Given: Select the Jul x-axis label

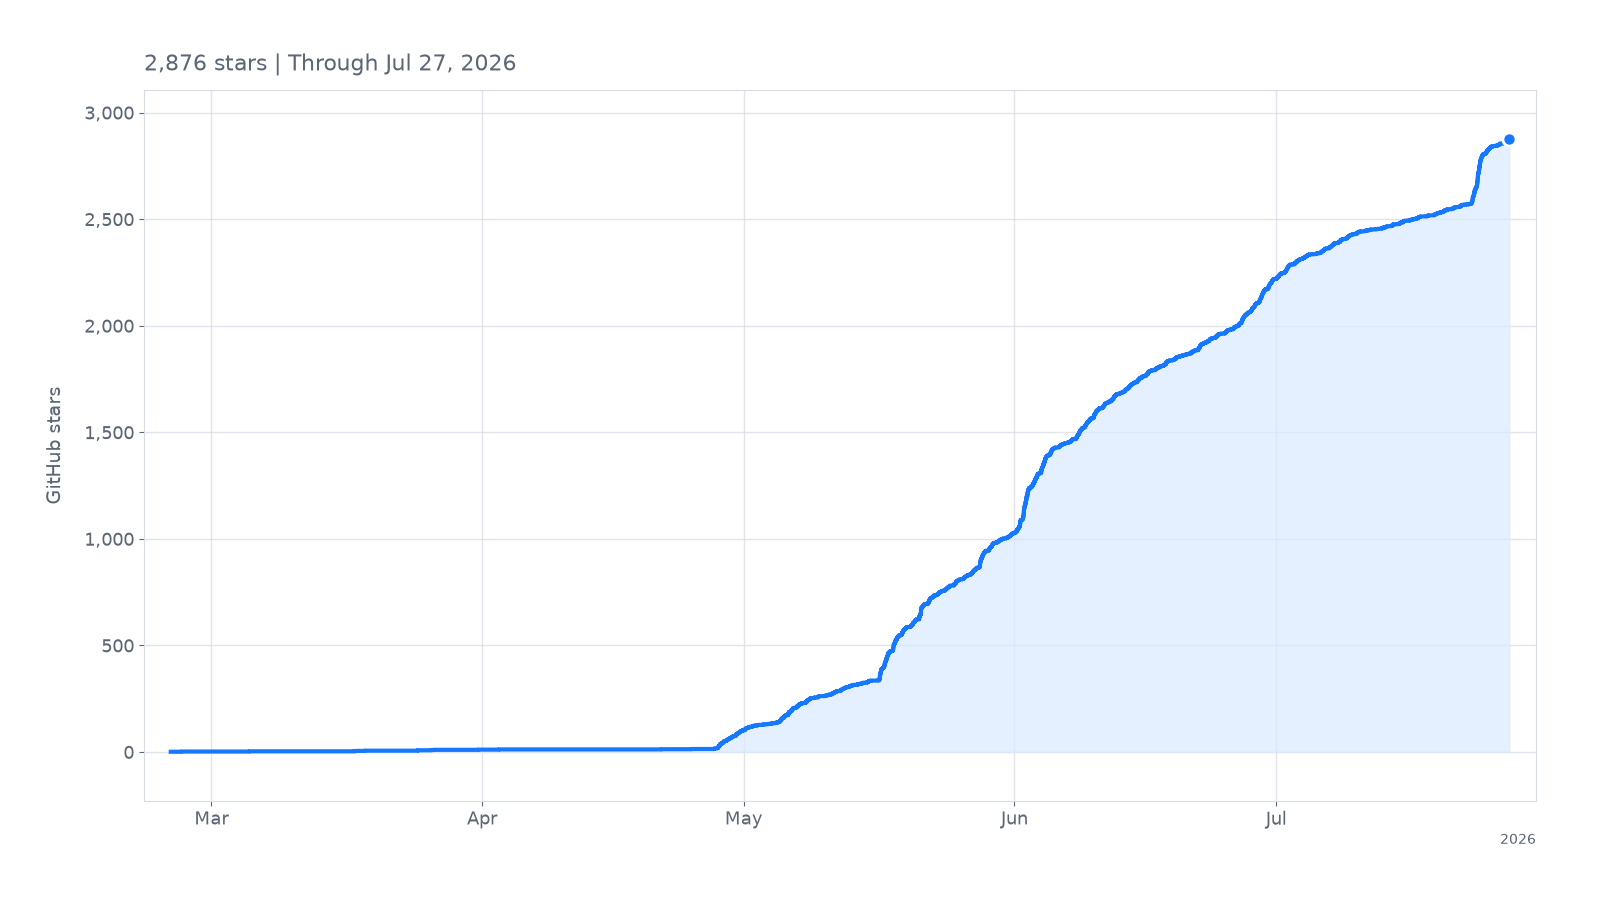Looking at the screenshot, I should click(x=1276, y=818).
